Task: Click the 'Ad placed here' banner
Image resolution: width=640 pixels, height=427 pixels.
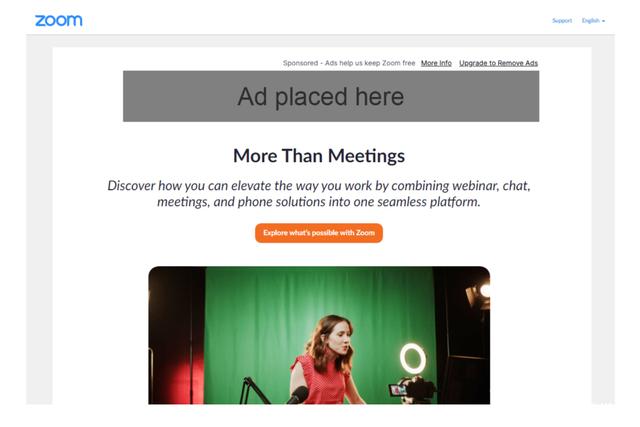Action: coord(331,96)
